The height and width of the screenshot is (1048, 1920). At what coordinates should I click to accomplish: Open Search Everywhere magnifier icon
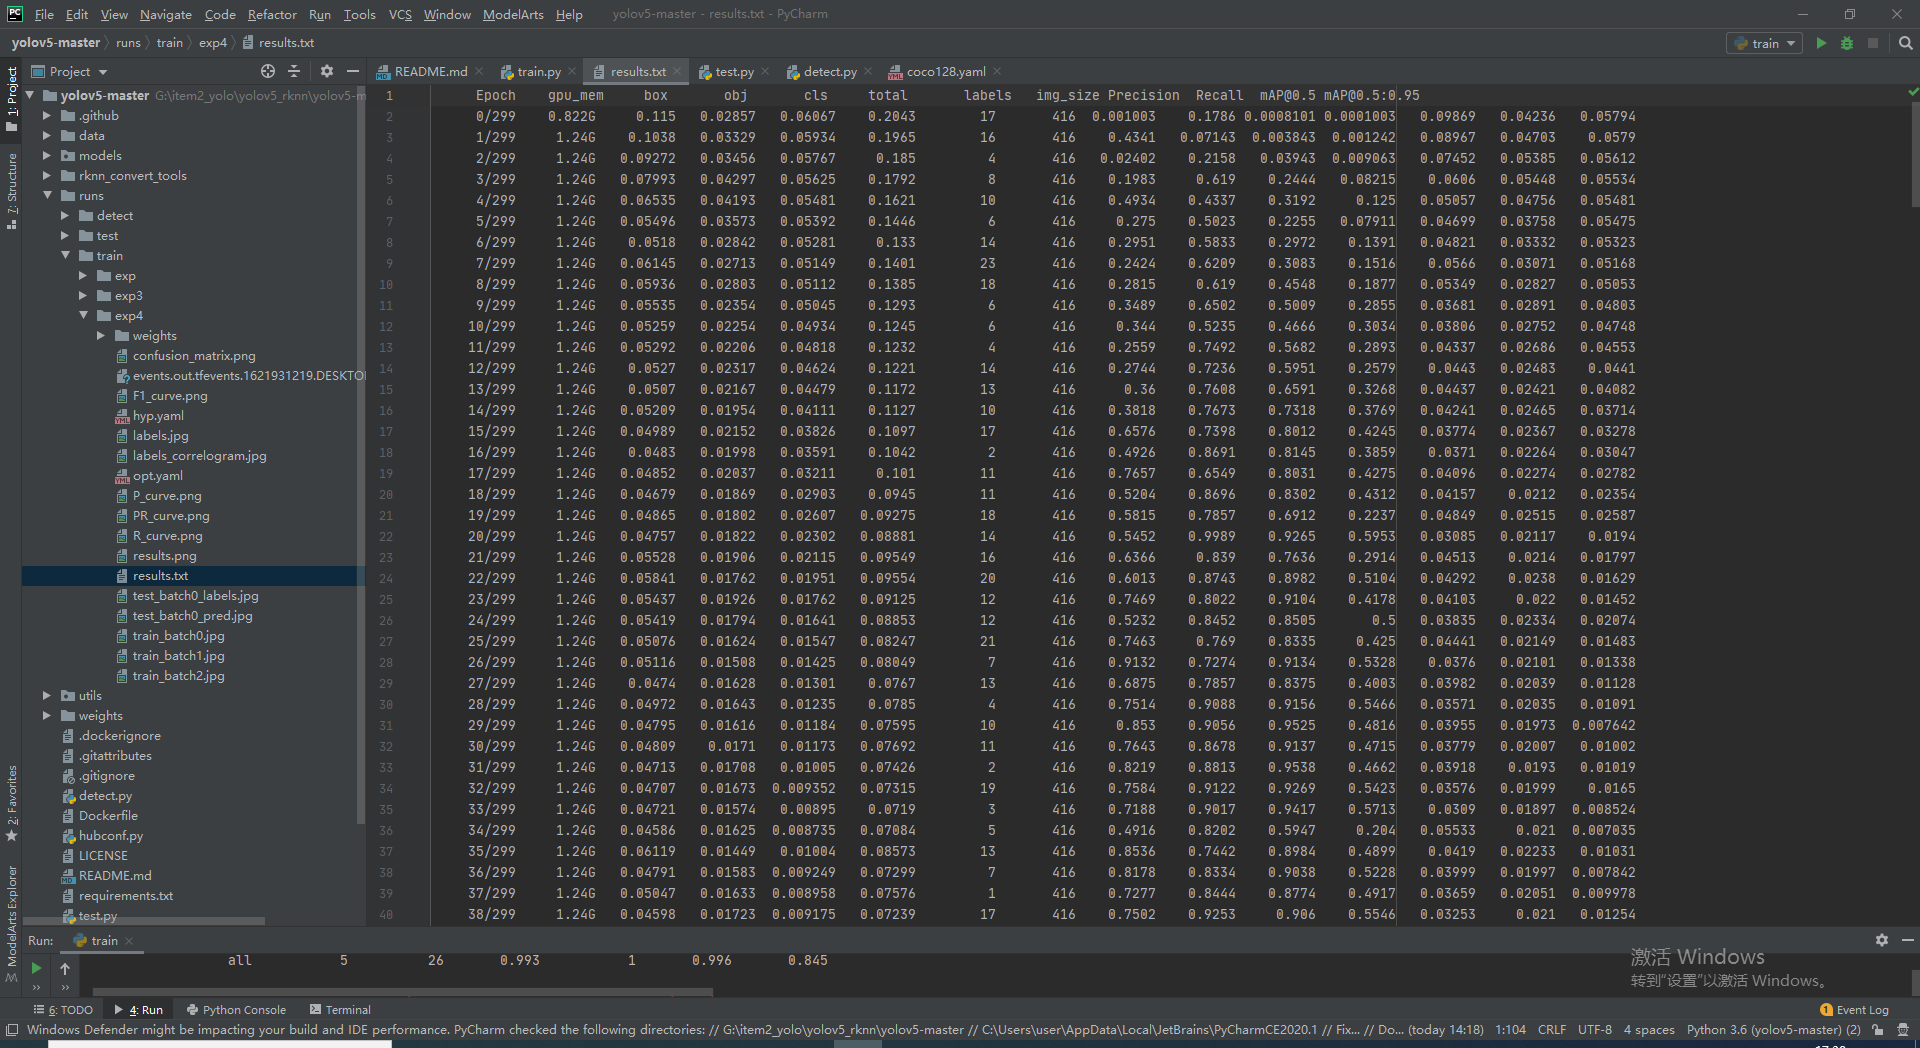[1905, 43]
